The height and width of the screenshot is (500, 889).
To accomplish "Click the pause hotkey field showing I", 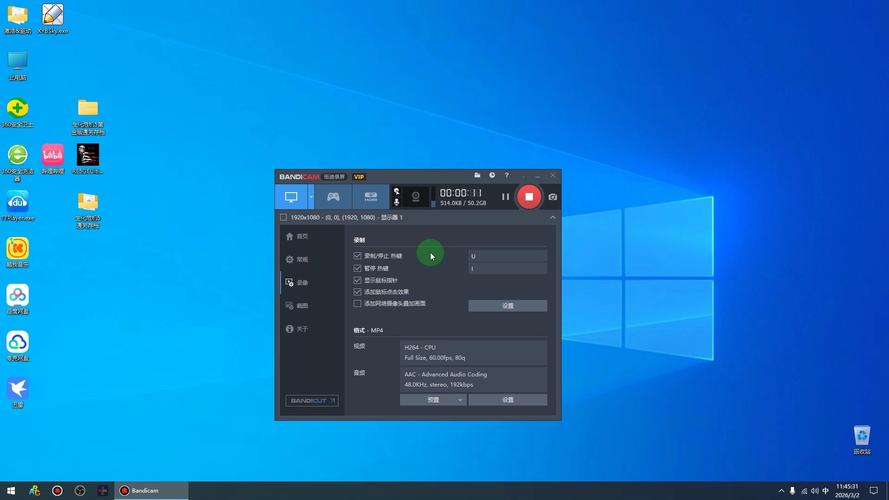I will point(507,268).
